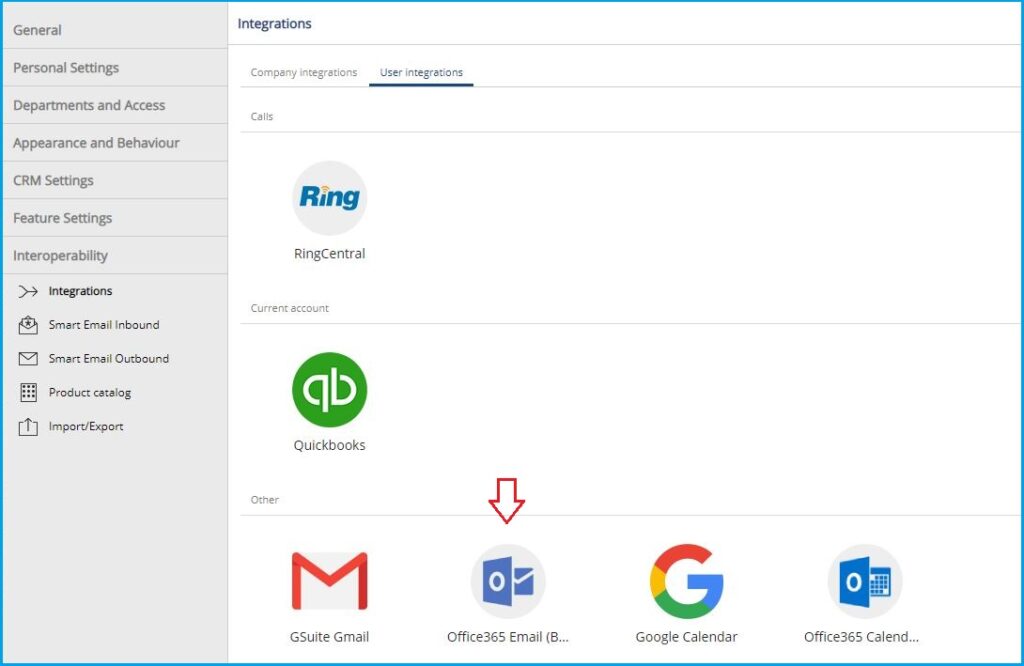Click the Calls section heading
This screenshot has height=666, width=1024.
coord(262,116)
